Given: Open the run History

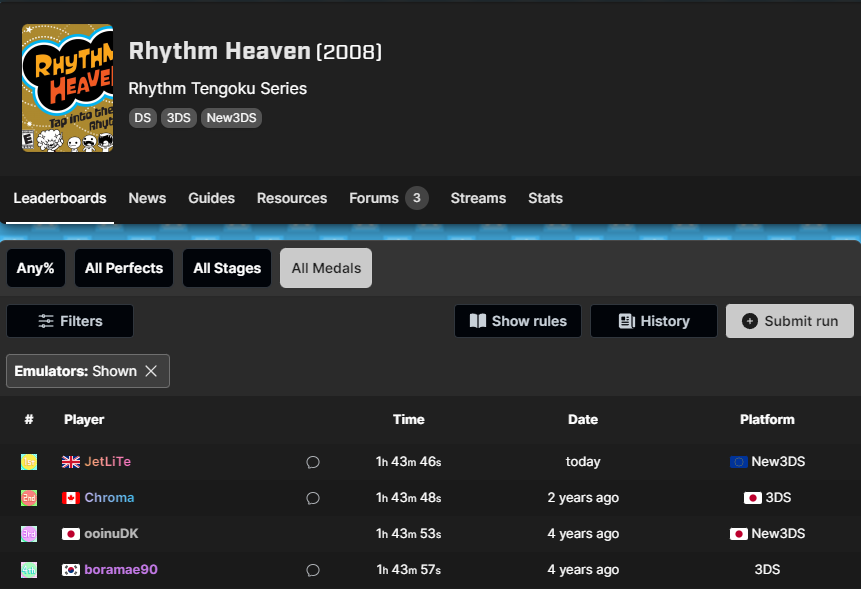Looking at the screenshot, I should (x=654, y=321).
